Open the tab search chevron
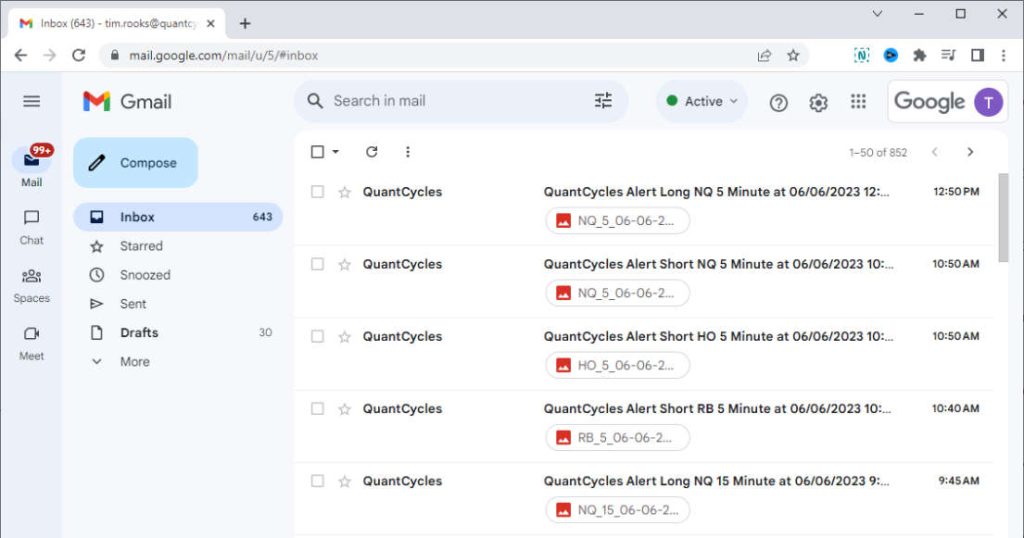1024x538 pixels. point(877,13)
